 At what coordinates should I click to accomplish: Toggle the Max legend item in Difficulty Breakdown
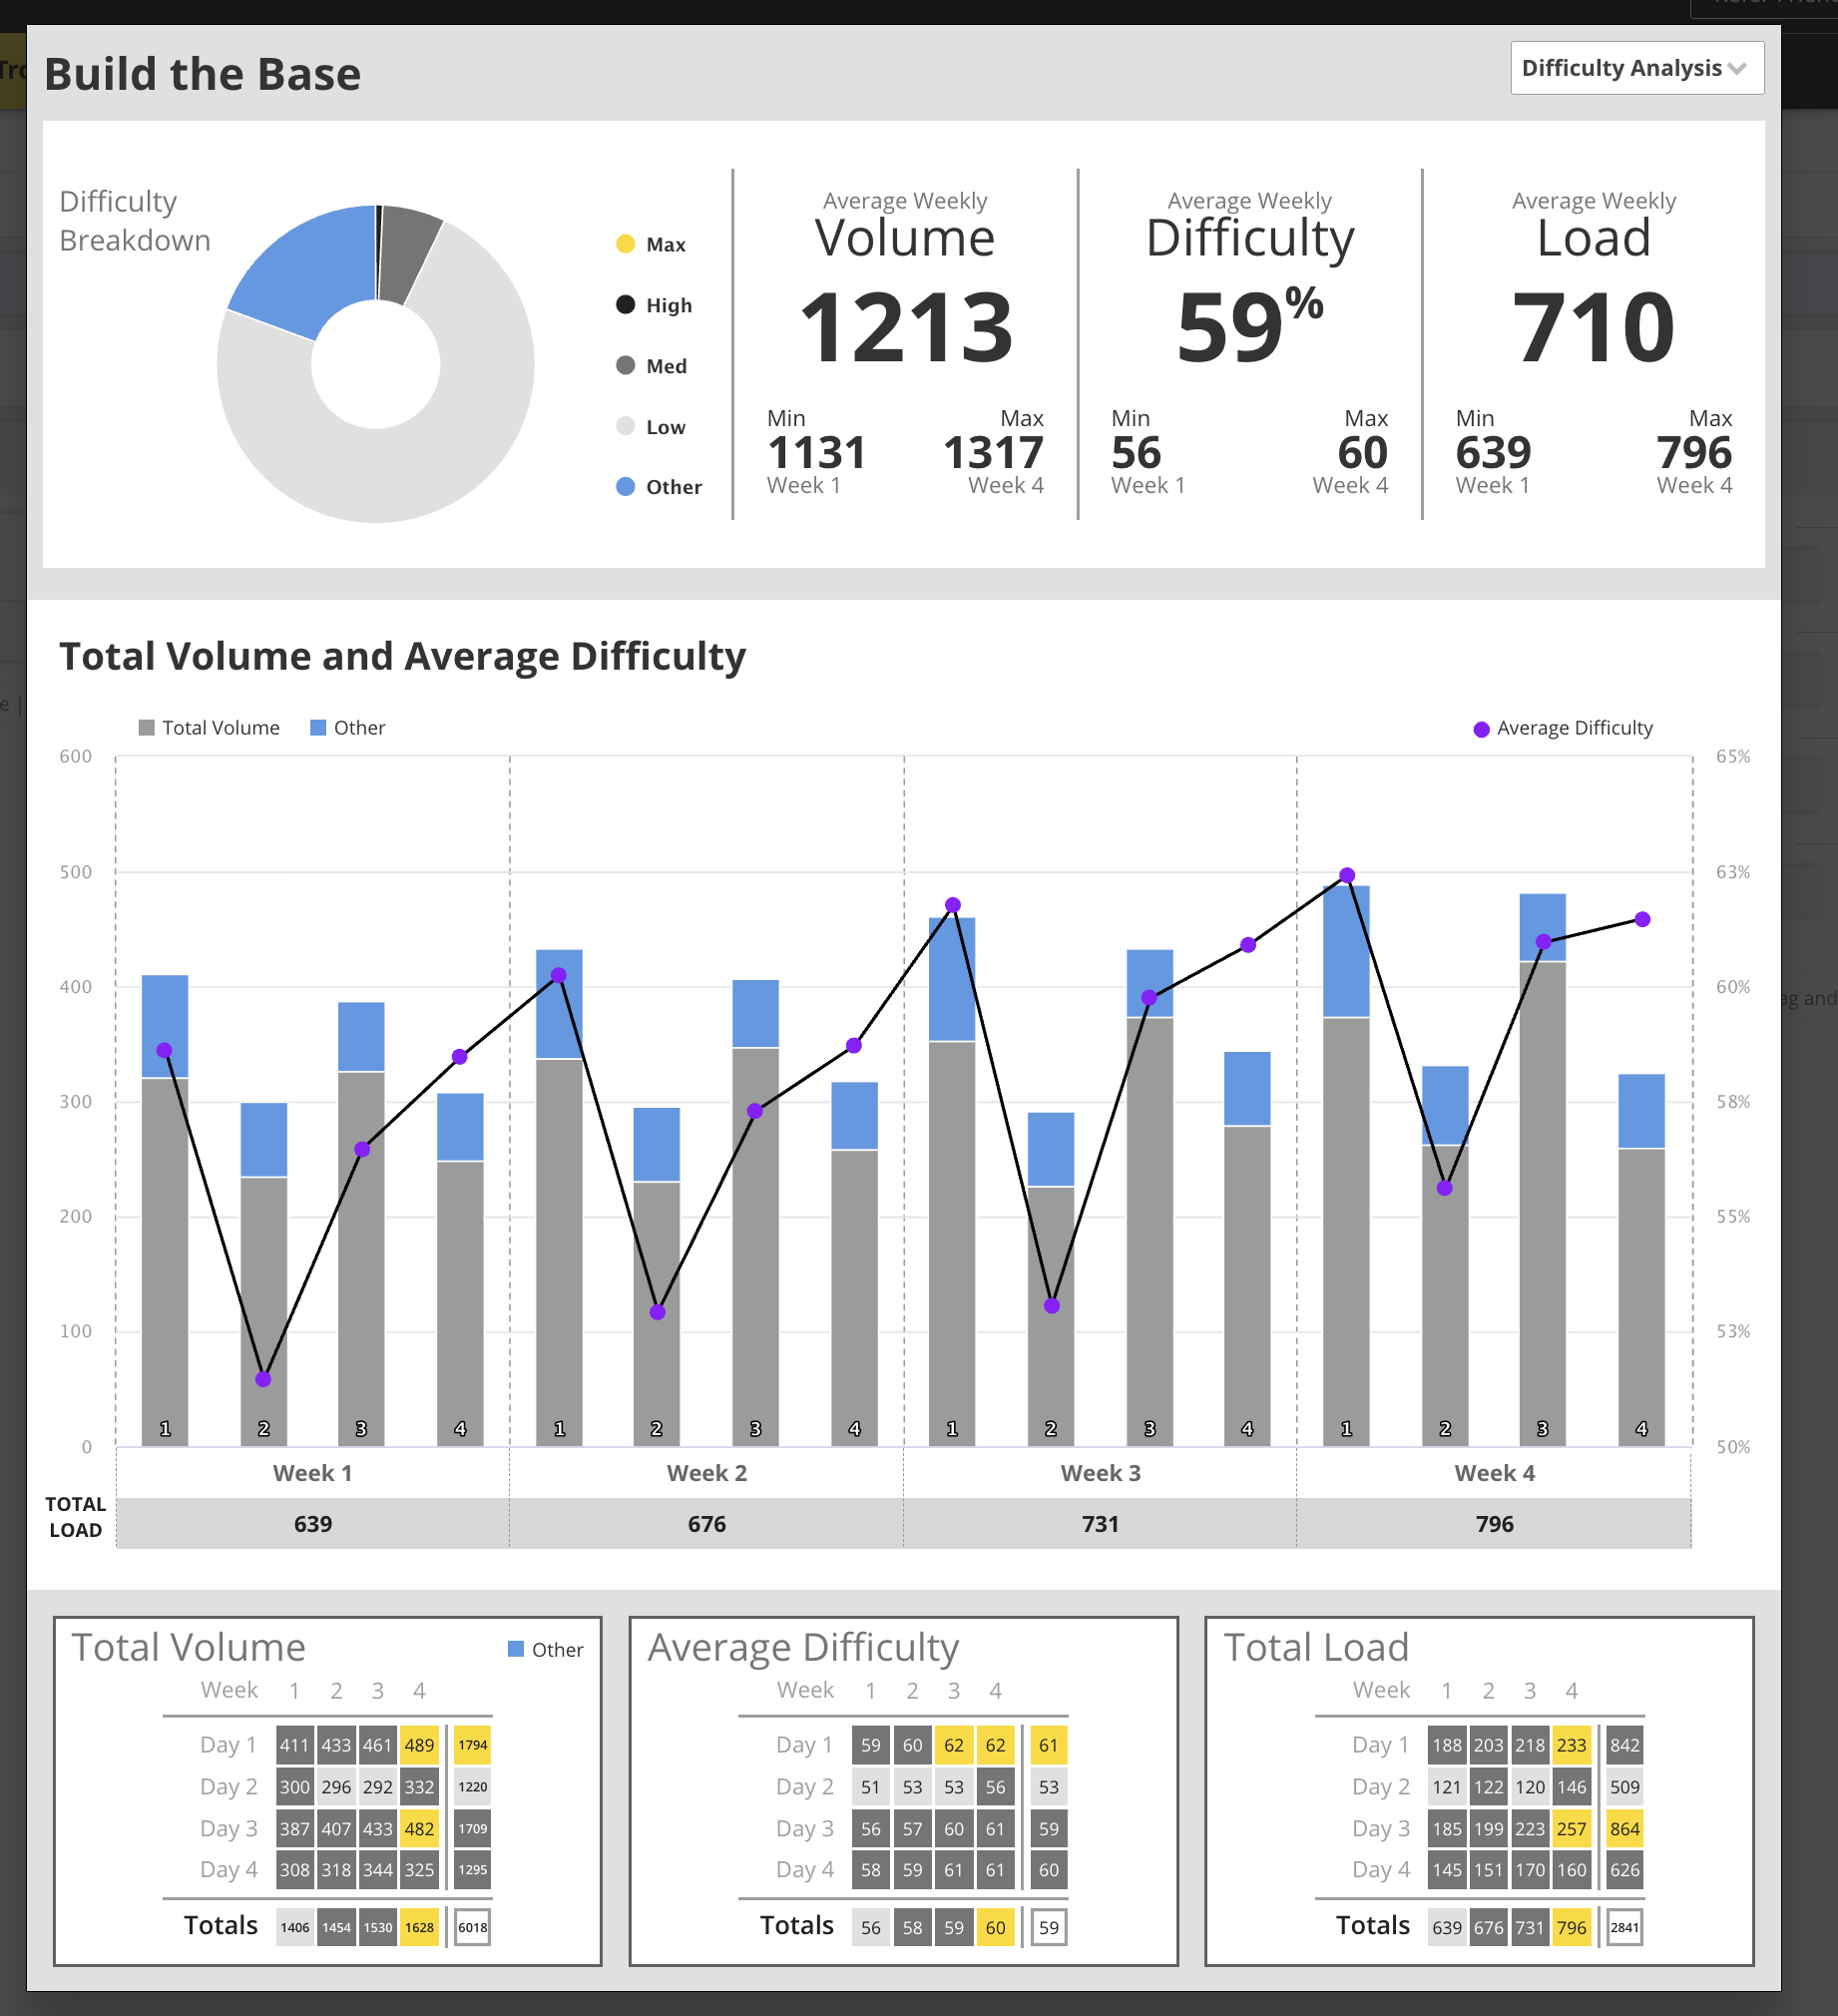click(651, 244)
